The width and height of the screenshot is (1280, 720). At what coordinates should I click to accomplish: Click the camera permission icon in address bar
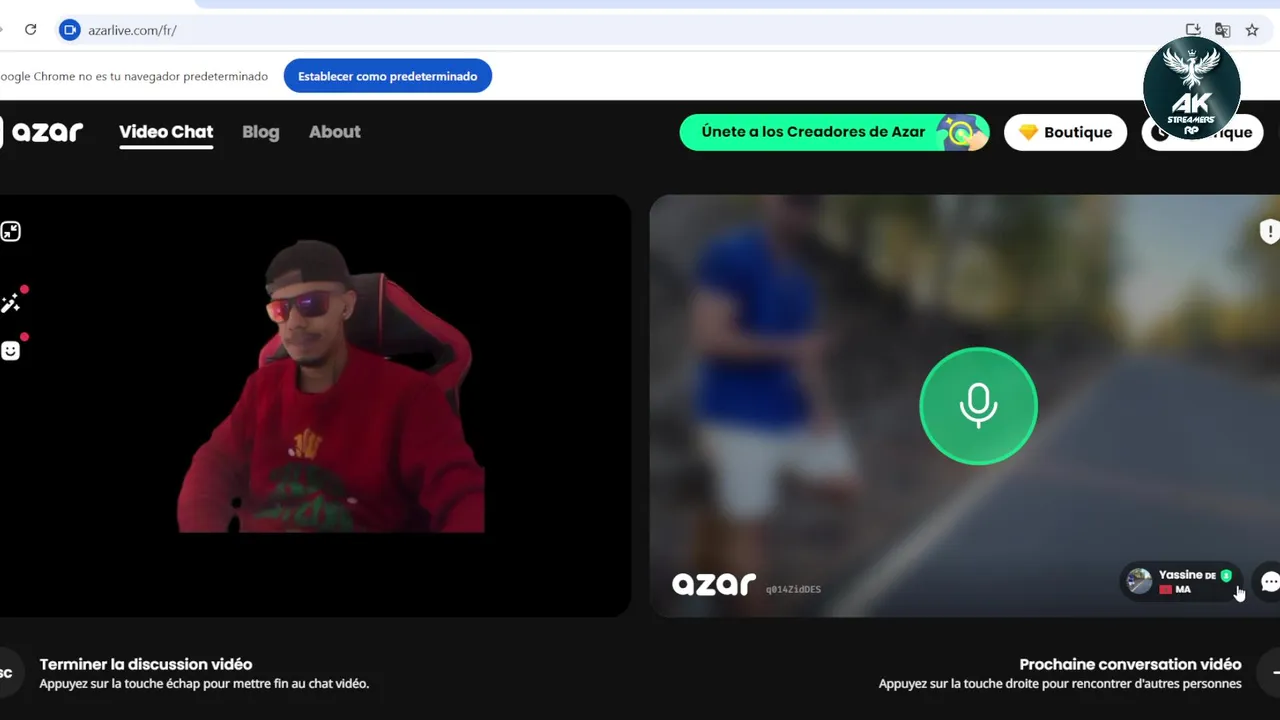[x=69, y=30]
